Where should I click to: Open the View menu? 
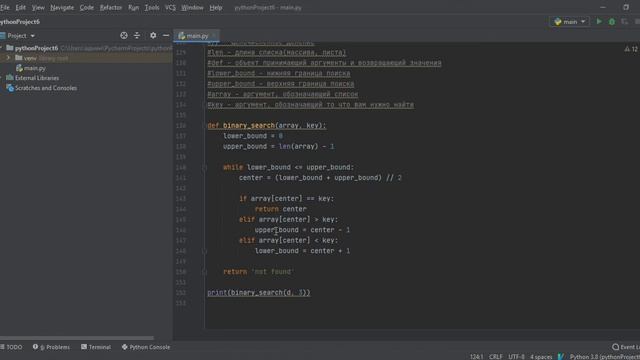click(38, 7)
